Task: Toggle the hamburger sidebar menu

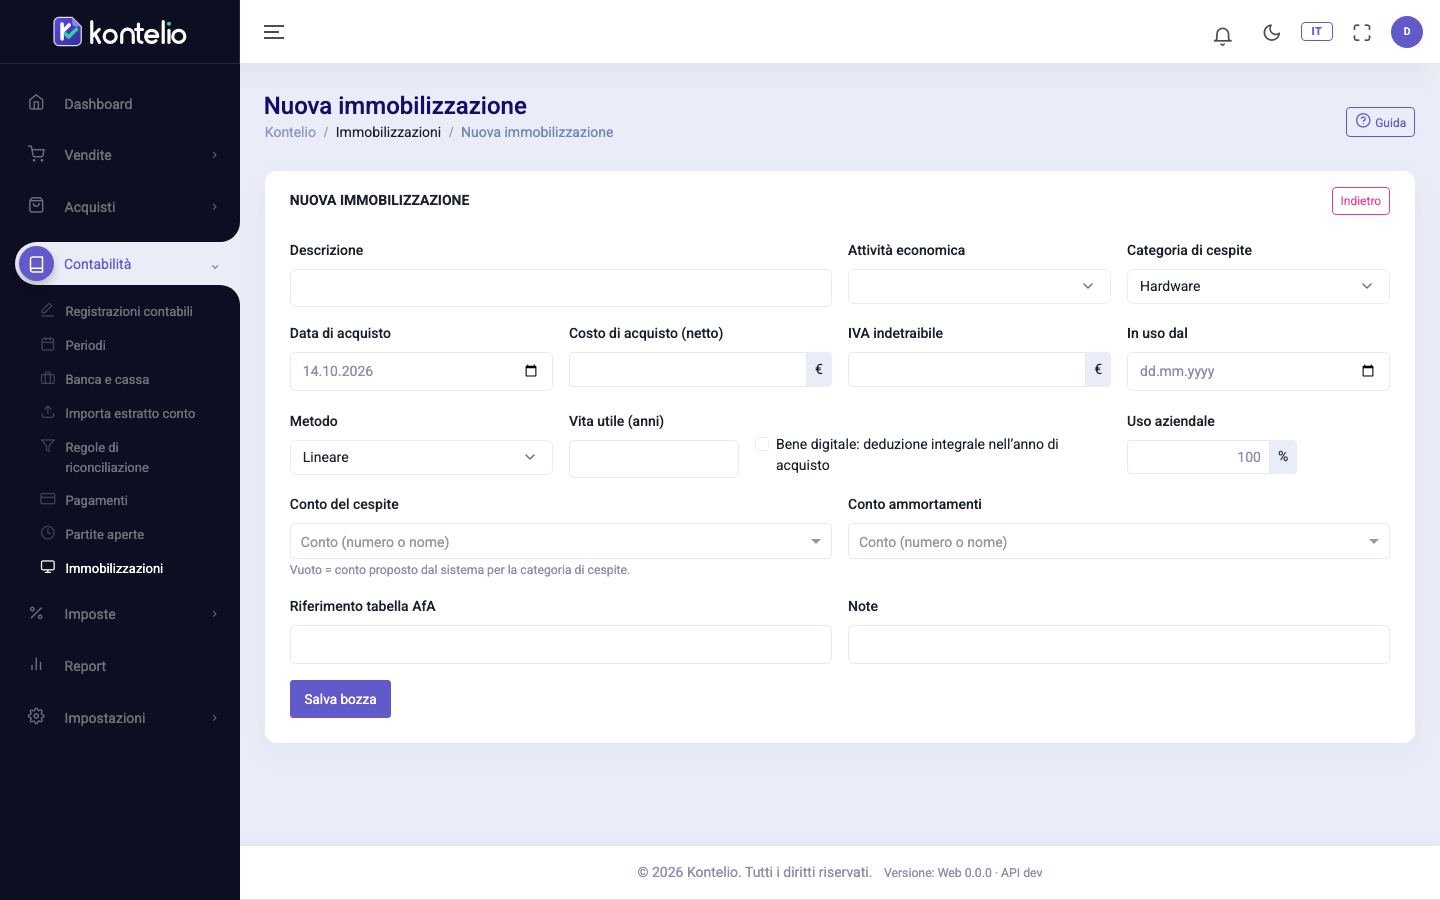Action: click(x=274, y=32)
